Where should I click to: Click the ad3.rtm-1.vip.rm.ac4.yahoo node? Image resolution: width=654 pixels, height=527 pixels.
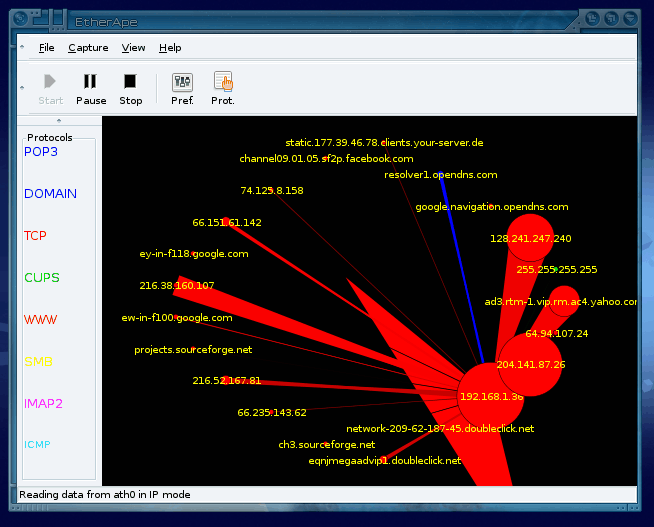pyautogui.click(x=564, y=301)
